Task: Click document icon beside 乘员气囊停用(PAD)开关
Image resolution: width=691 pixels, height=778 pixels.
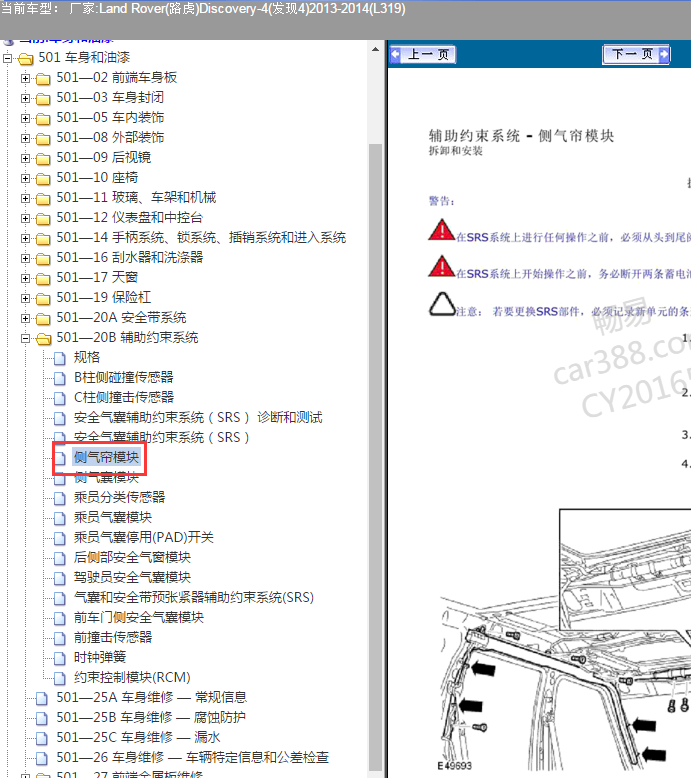Action: tap(60, 538)
